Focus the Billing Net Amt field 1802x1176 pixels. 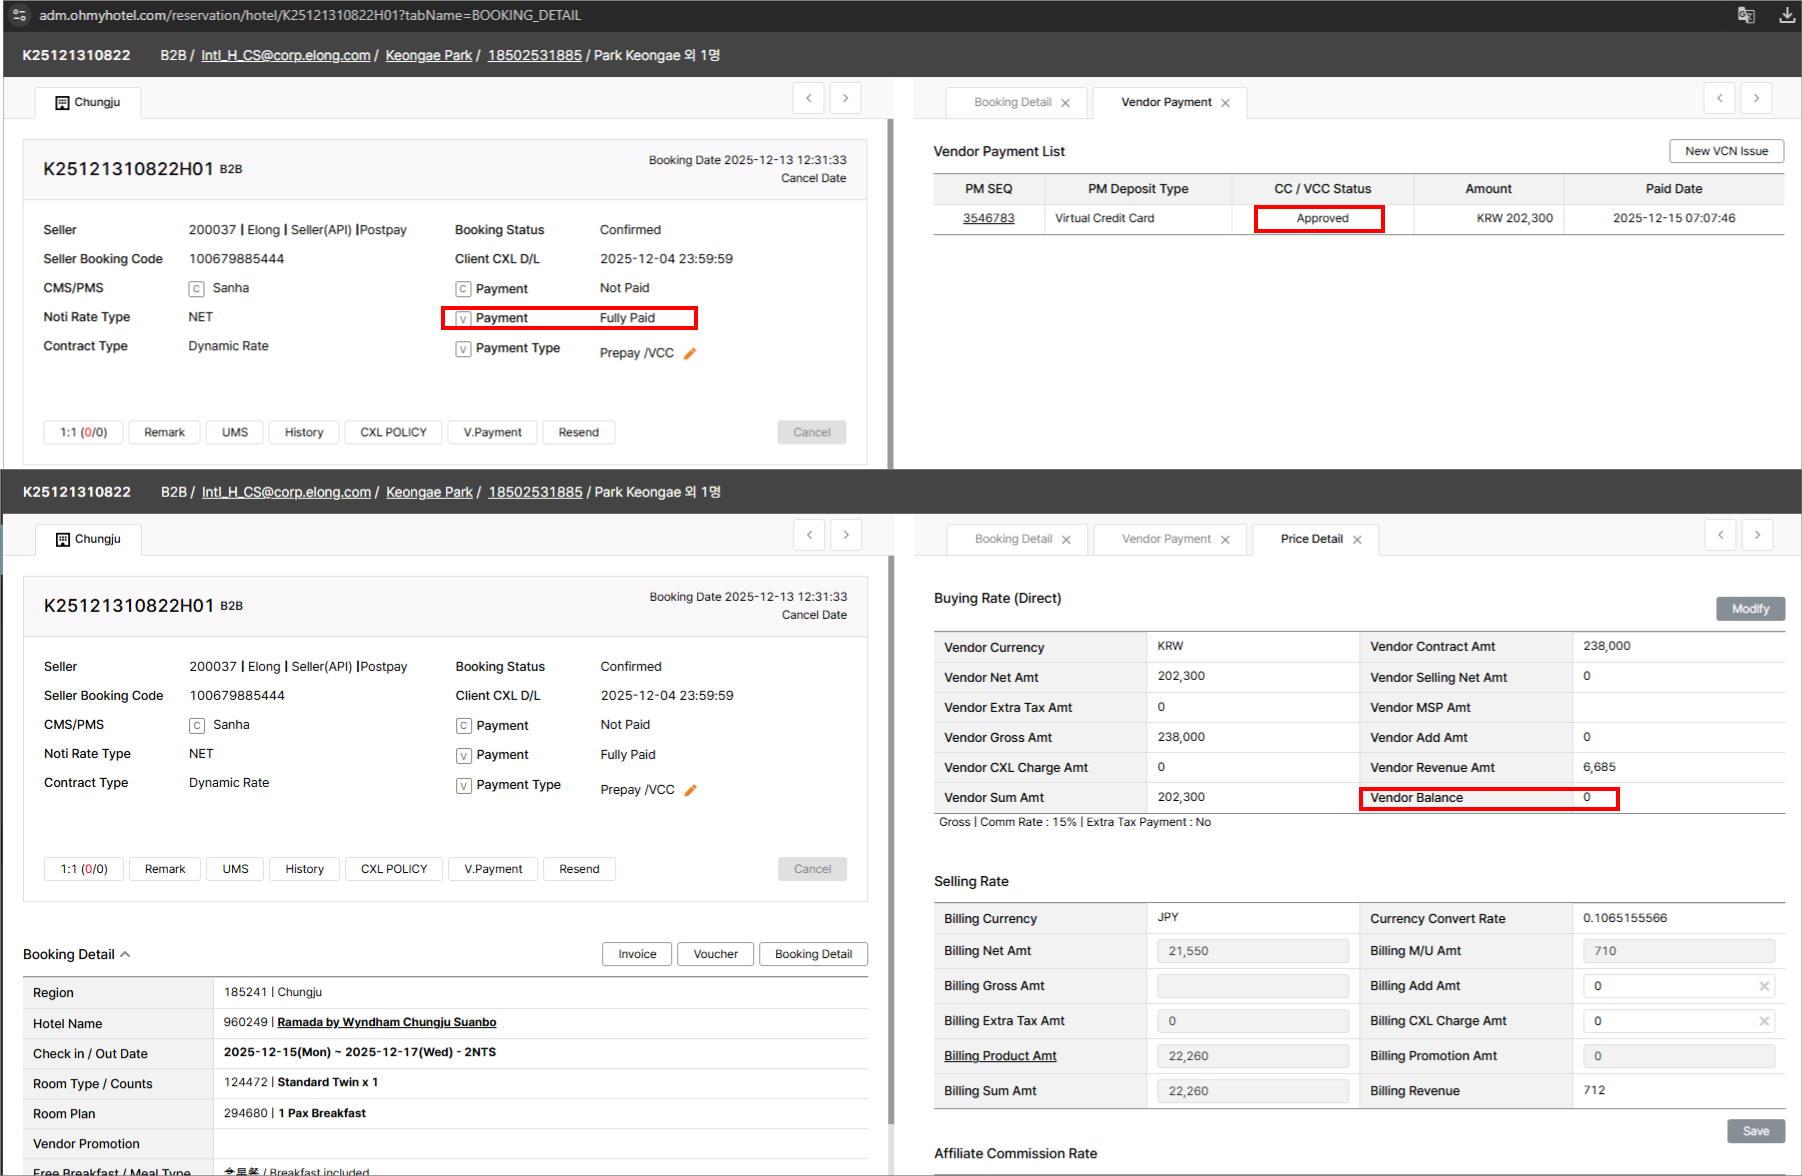click(x=1252, y=951)
